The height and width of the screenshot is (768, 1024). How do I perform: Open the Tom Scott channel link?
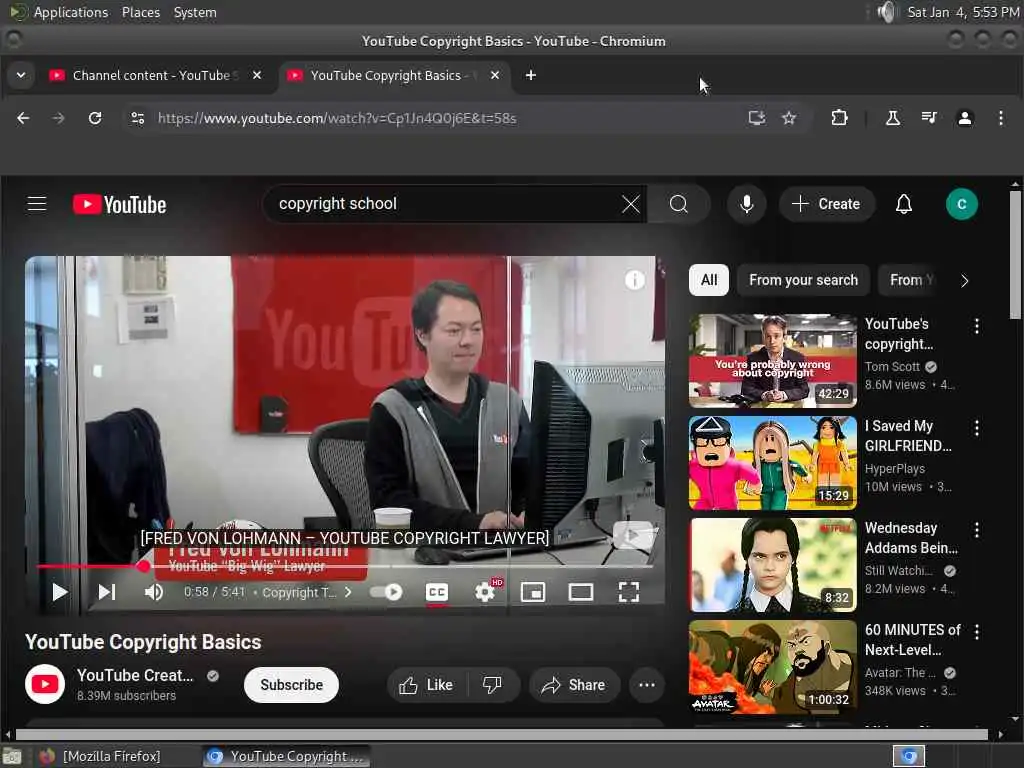892,366
